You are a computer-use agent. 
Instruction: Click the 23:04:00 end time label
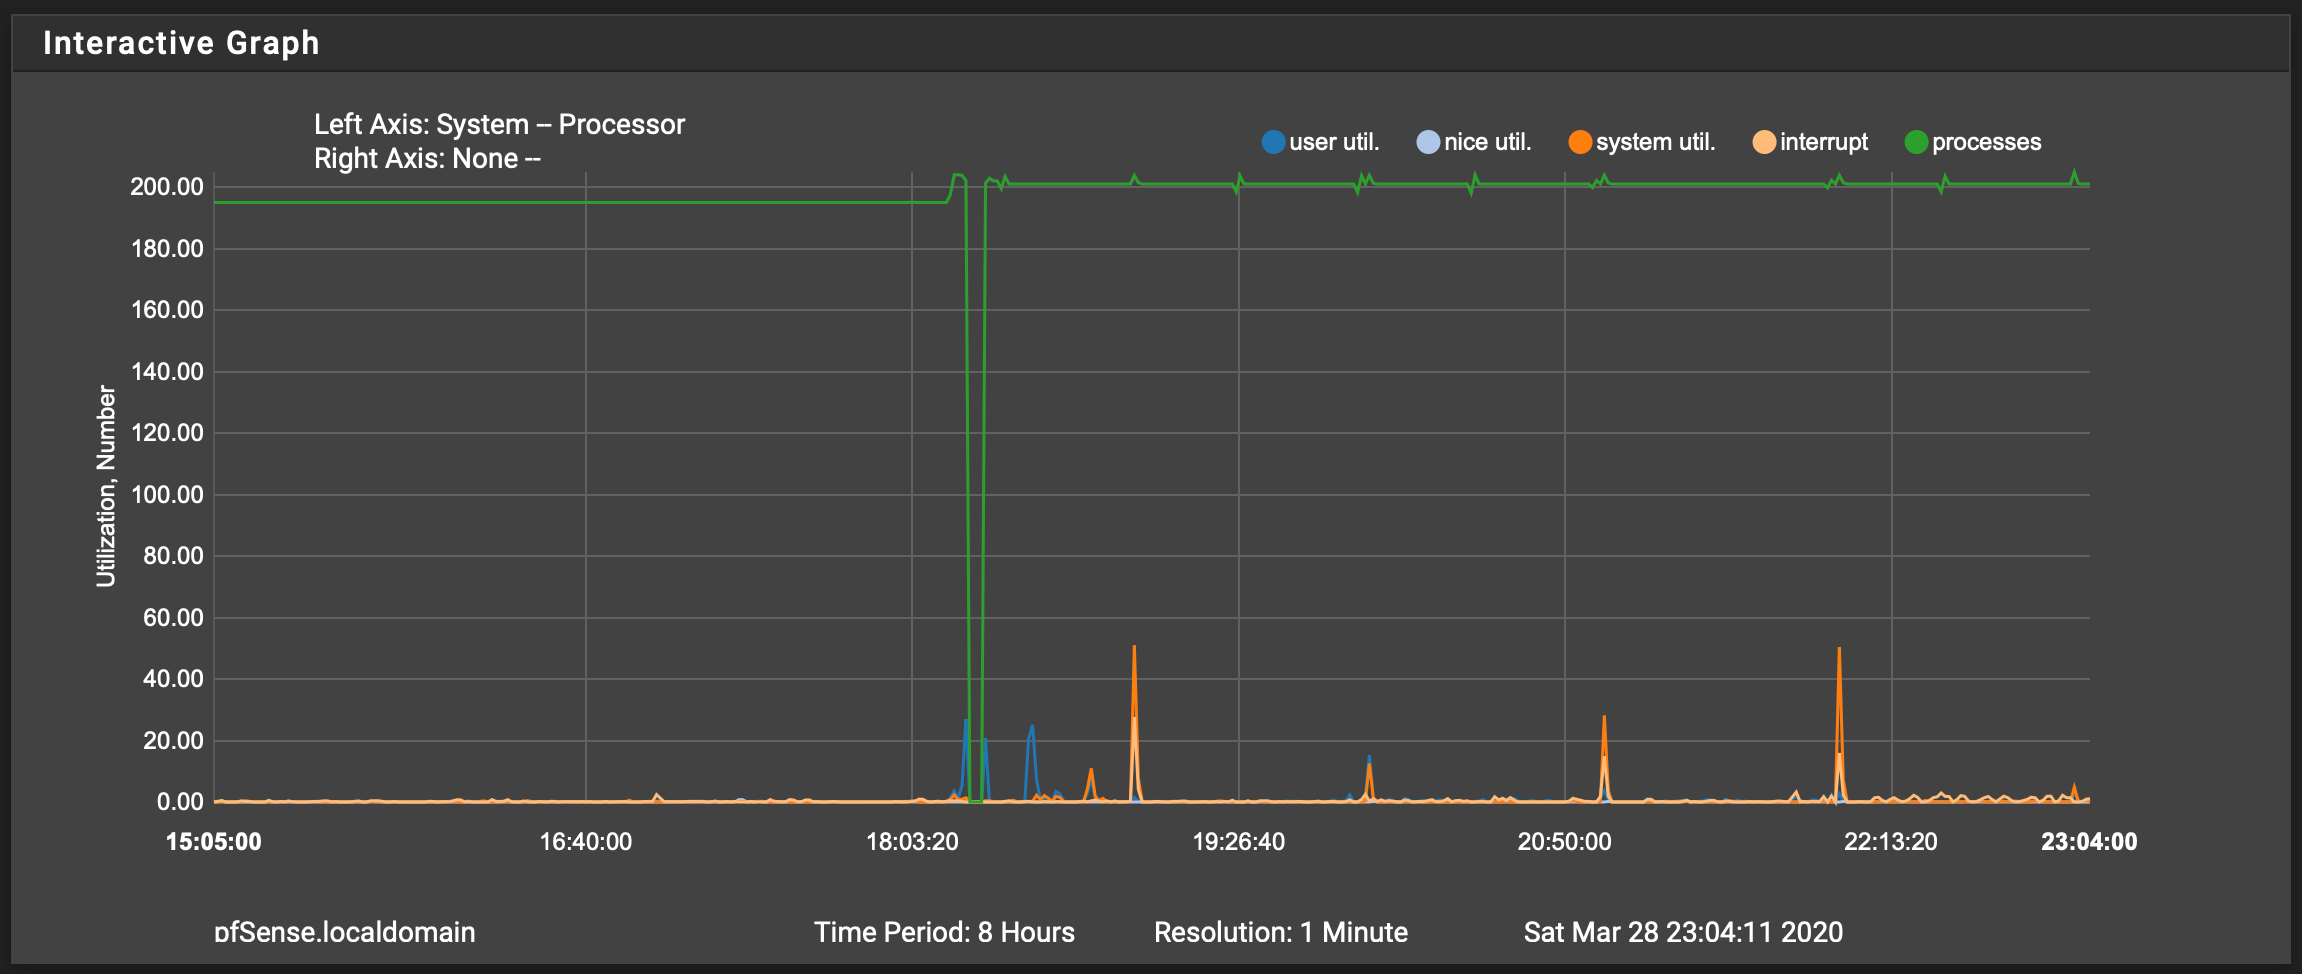[x=2088, y=842]
